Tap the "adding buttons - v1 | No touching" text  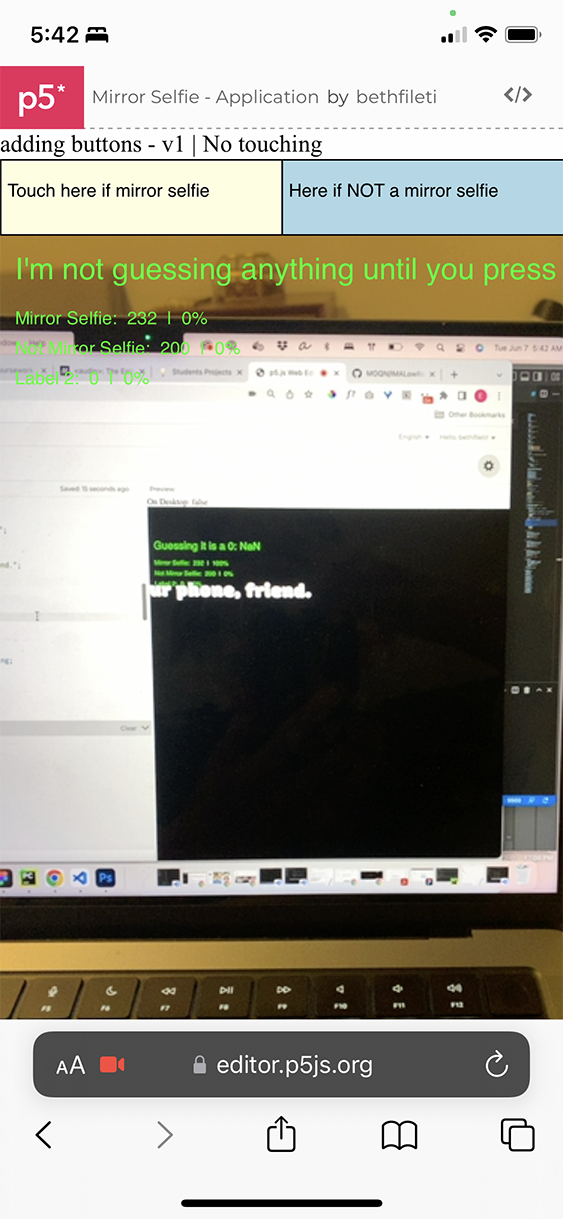[161, 144]
